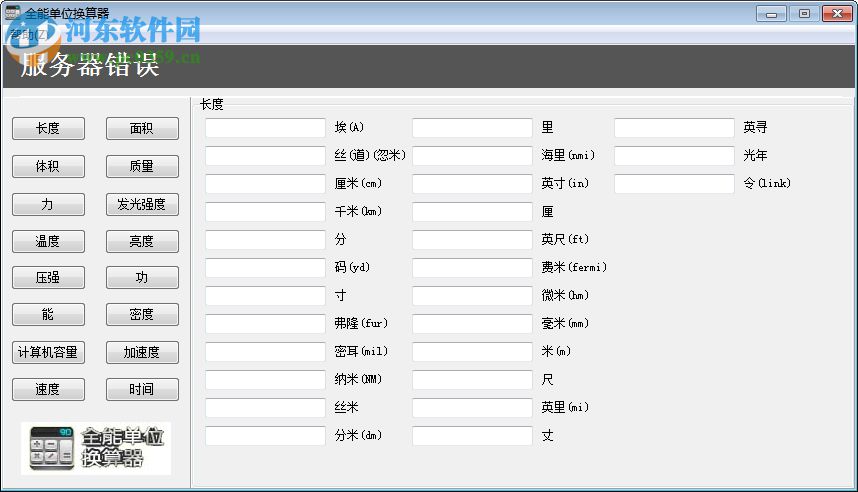Activate the 分米(dm) input field
The height and width of the screenshot is (492, 858).
pyautogui.click(x=265, y=436)
